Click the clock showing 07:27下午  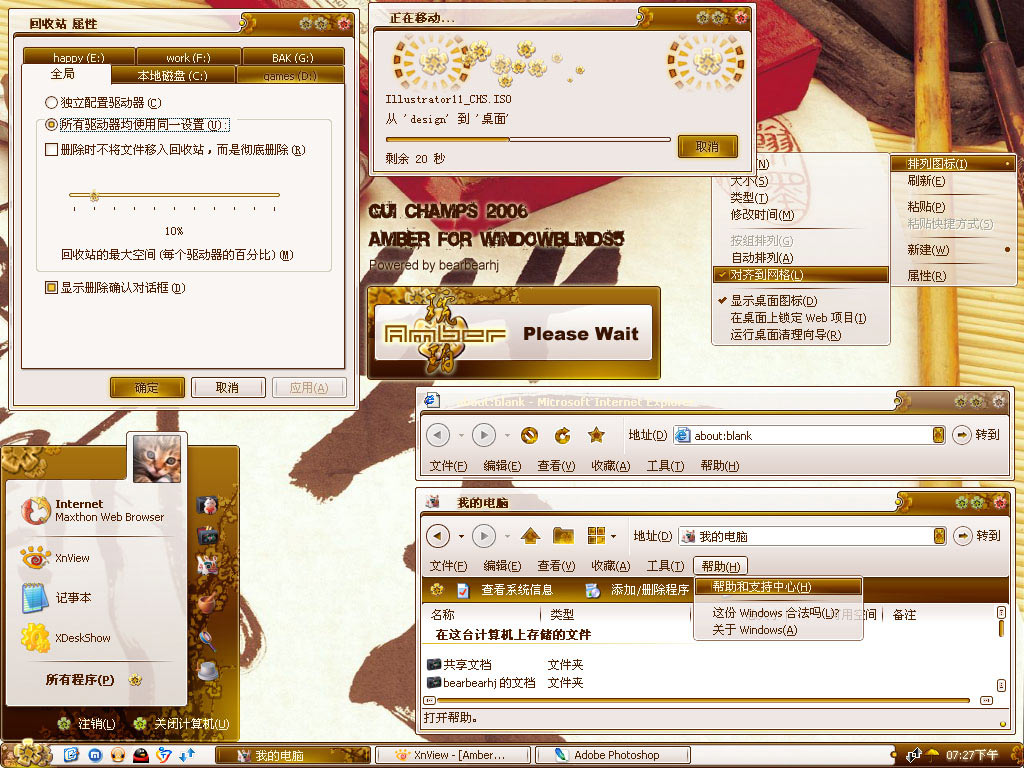coord(972,755)
